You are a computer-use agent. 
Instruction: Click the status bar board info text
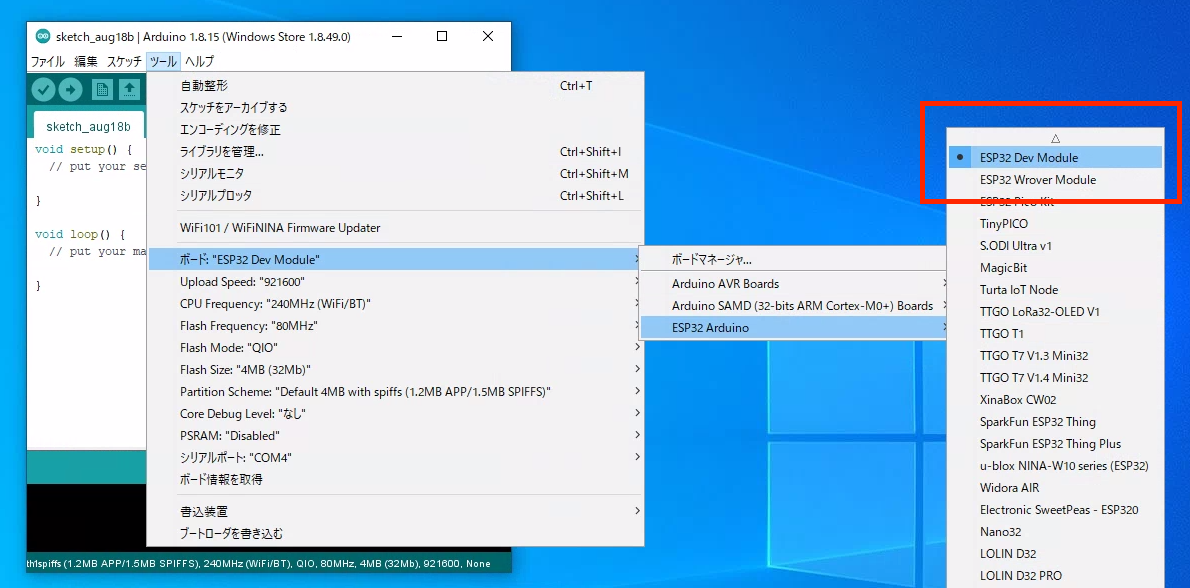[259, 564]
